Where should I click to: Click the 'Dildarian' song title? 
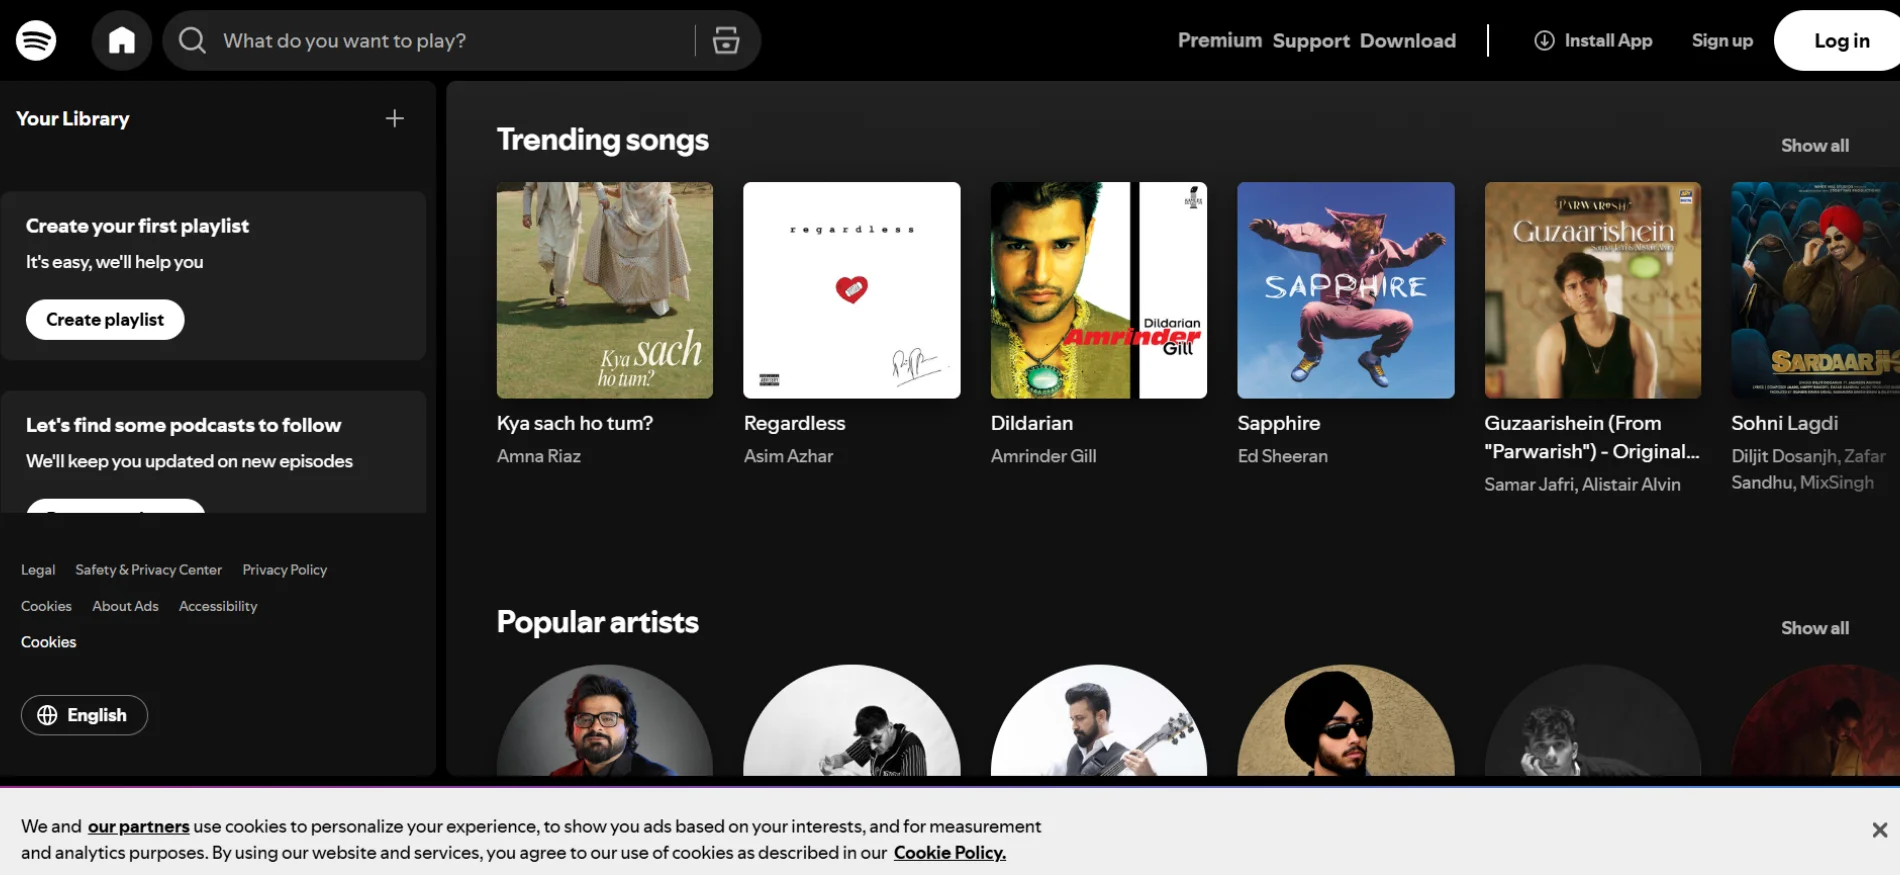(x=1032, y=423)
